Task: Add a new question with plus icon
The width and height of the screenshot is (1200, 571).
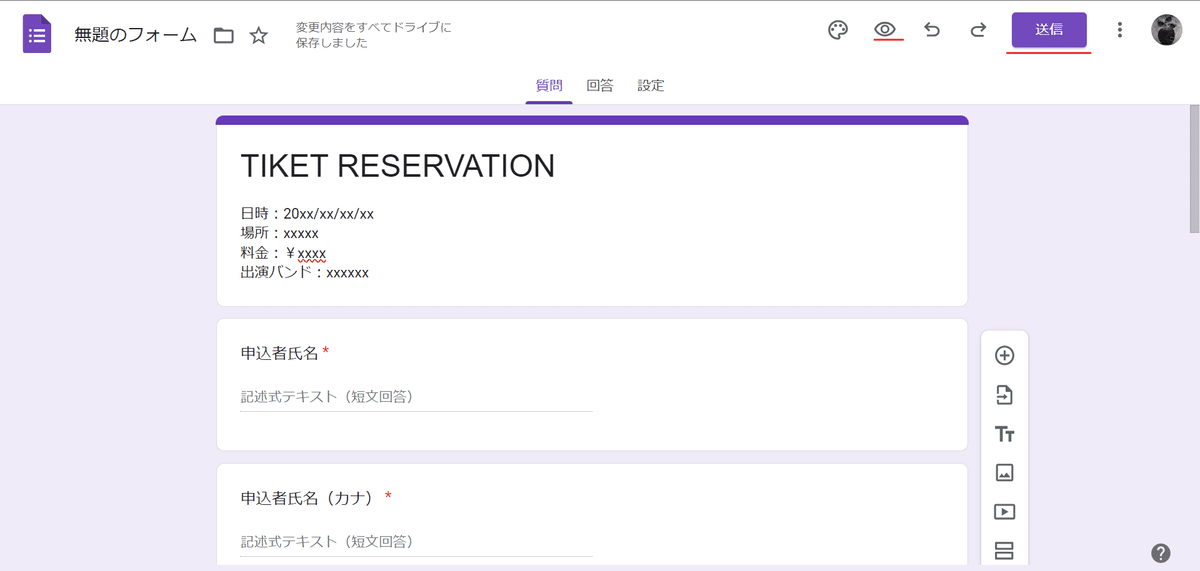Action: (1005, 355)
